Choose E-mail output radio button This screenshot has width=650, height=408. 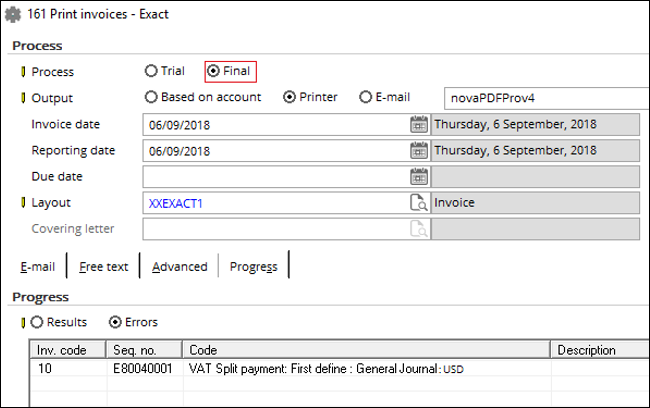pos(365,98)
